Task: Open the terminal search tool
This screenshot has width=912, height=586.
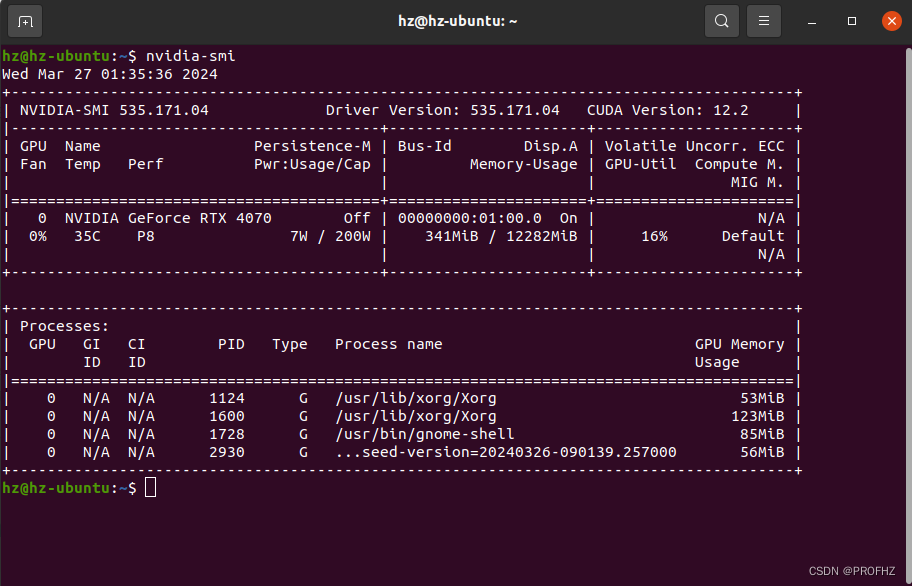Action: click(x=722, y=22)
